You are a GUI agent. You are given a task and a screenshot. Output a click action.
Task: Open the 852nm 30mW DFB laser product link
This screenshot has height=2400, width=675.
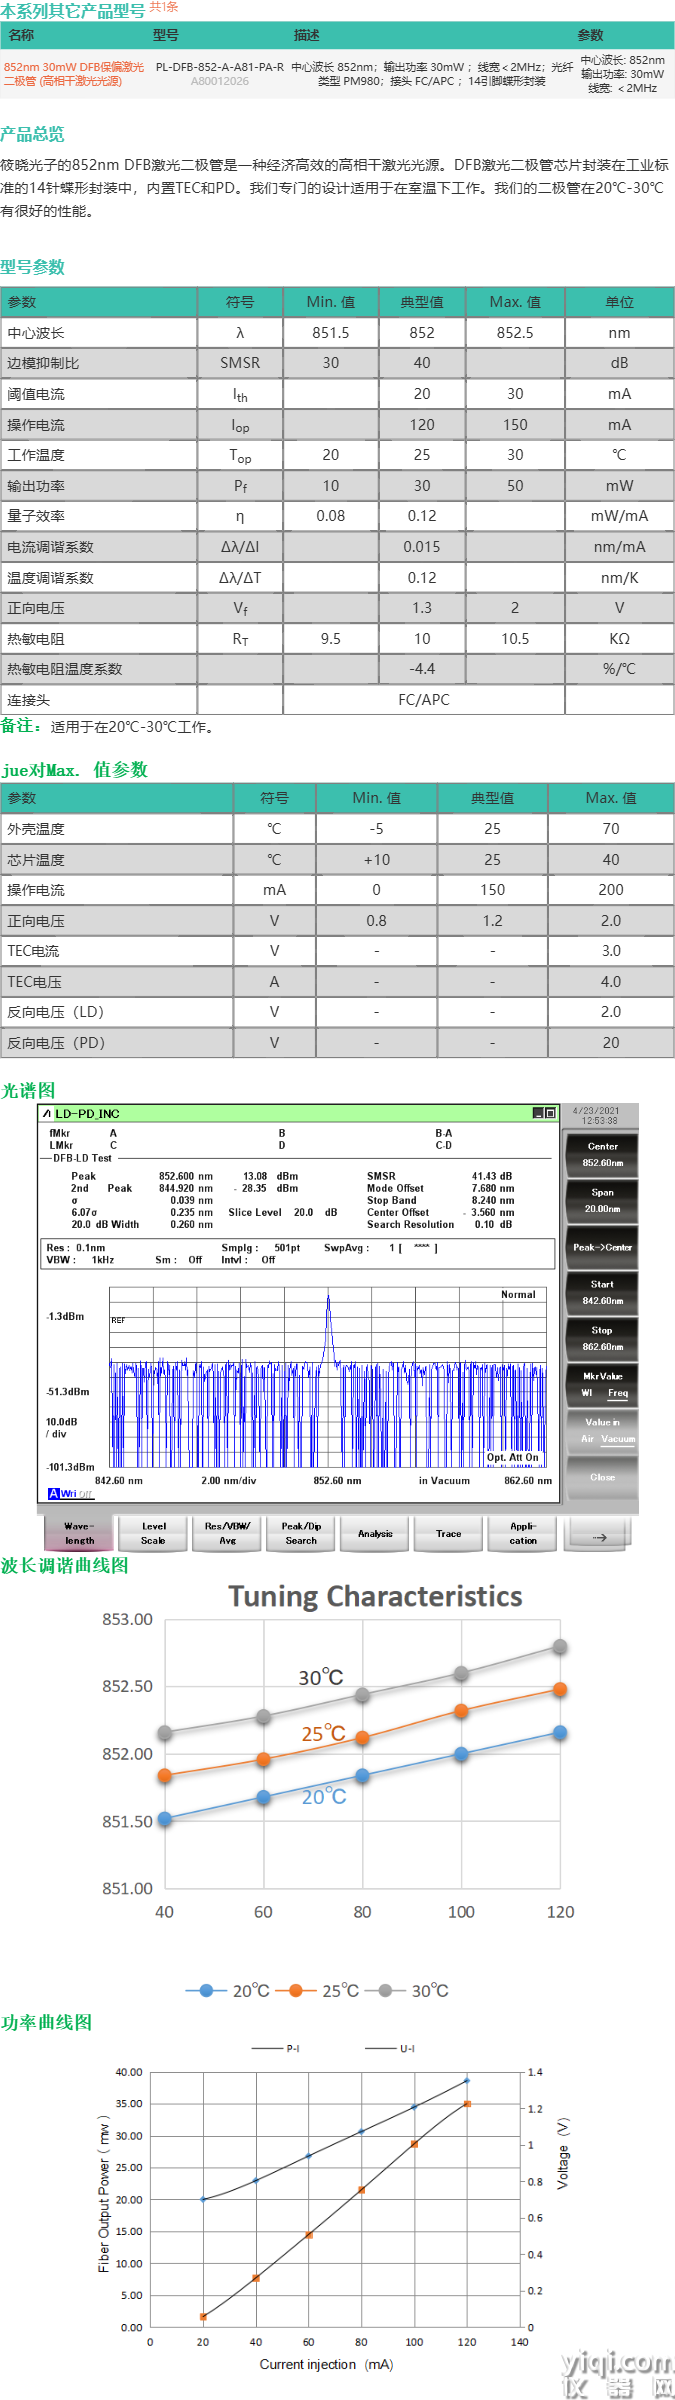click(x=74, y=74)
